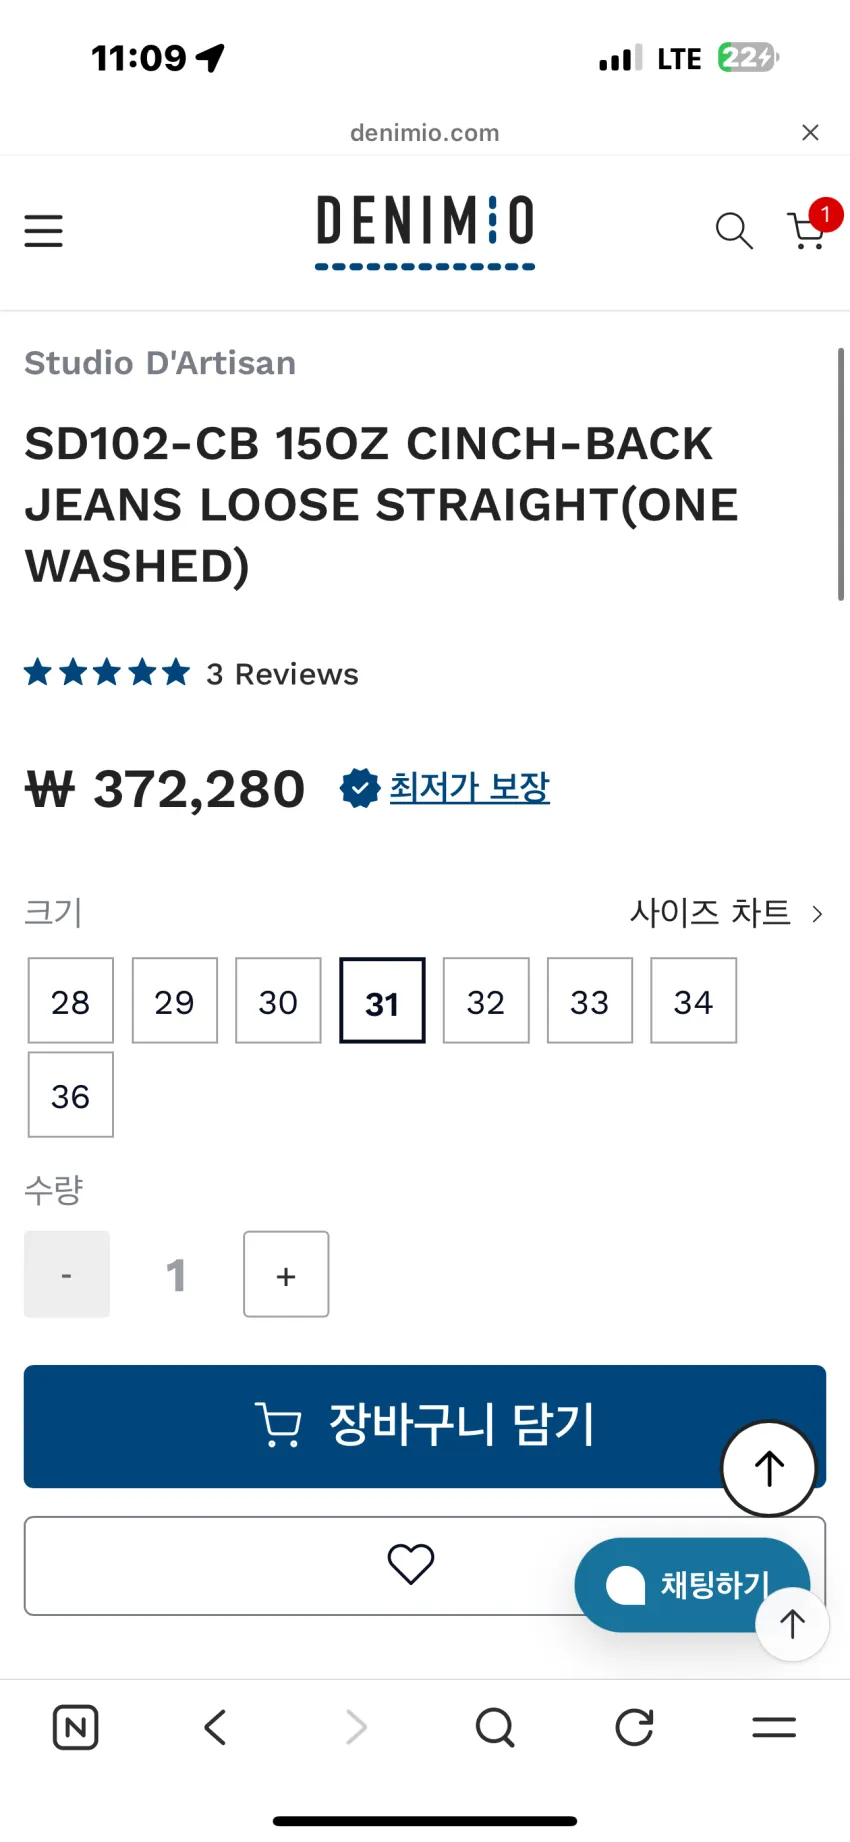Open the site search magnifier icon

click(734, 231)
